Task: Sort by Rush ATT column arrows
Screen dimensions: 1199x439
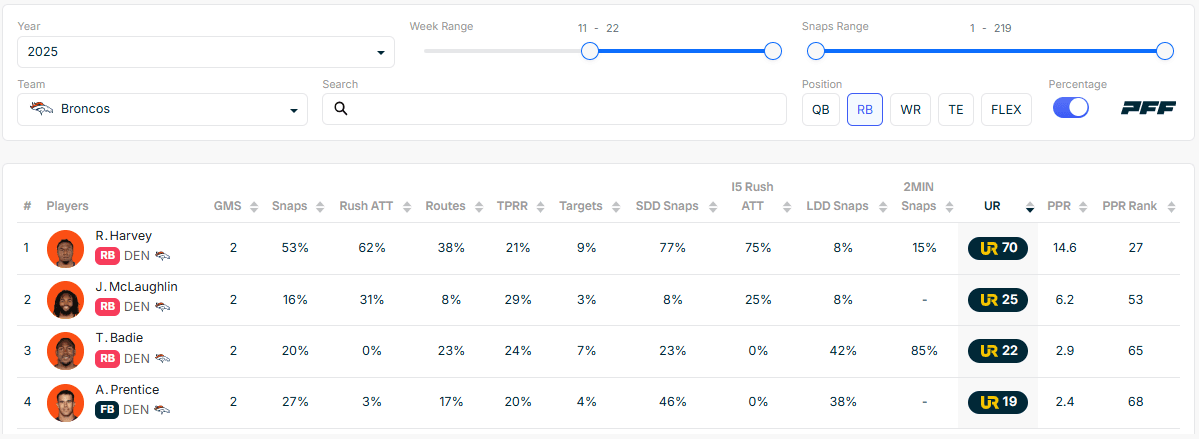Action: 406,207
